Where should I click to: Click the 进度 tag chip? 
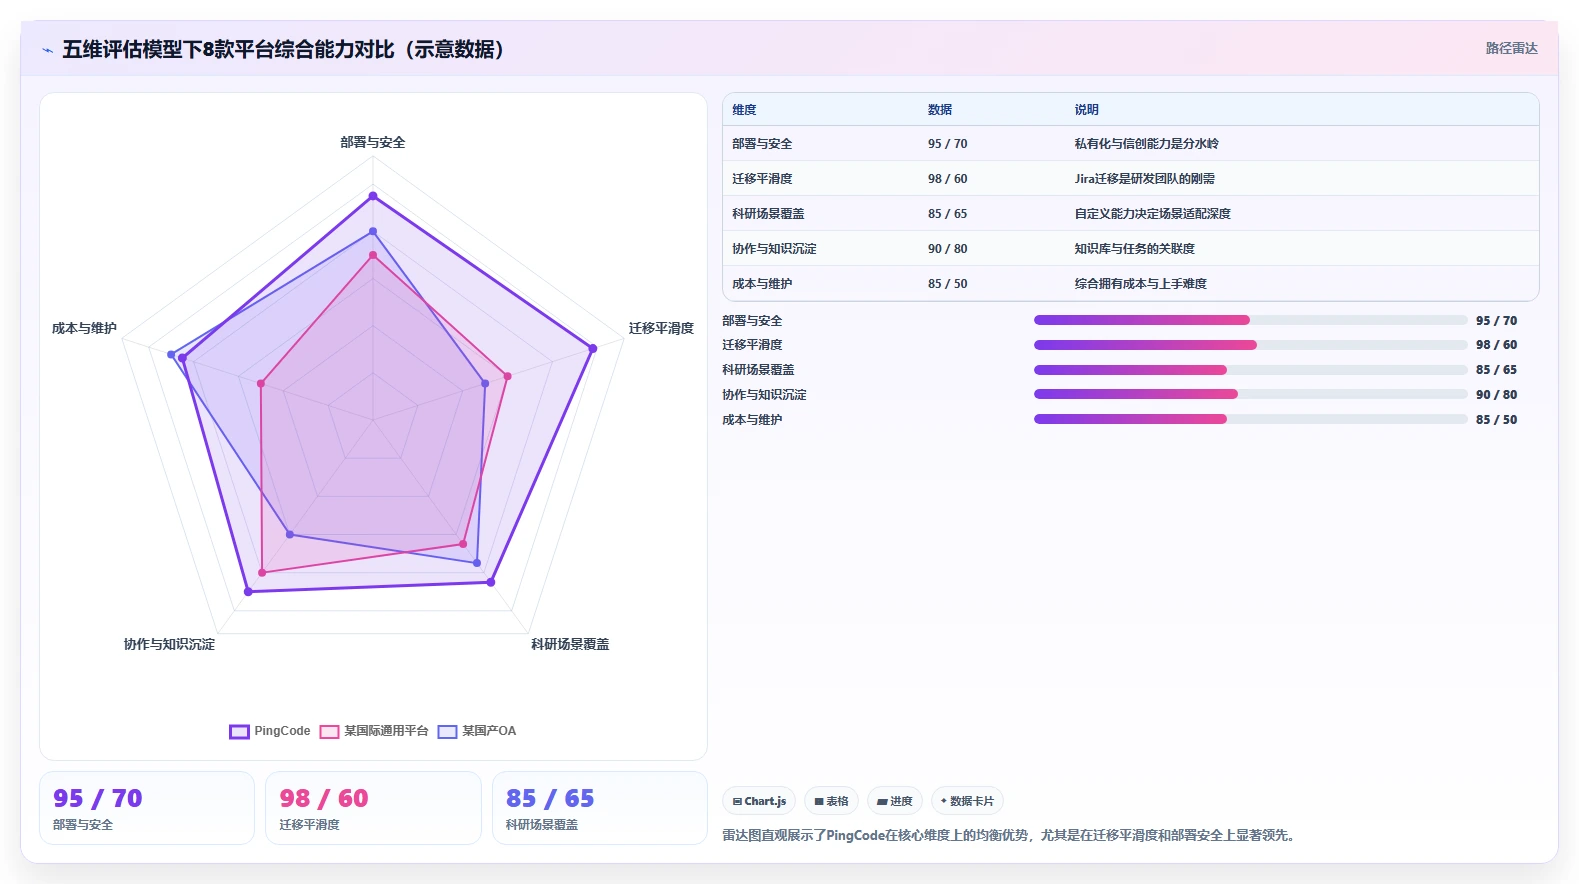pos(894,801)
